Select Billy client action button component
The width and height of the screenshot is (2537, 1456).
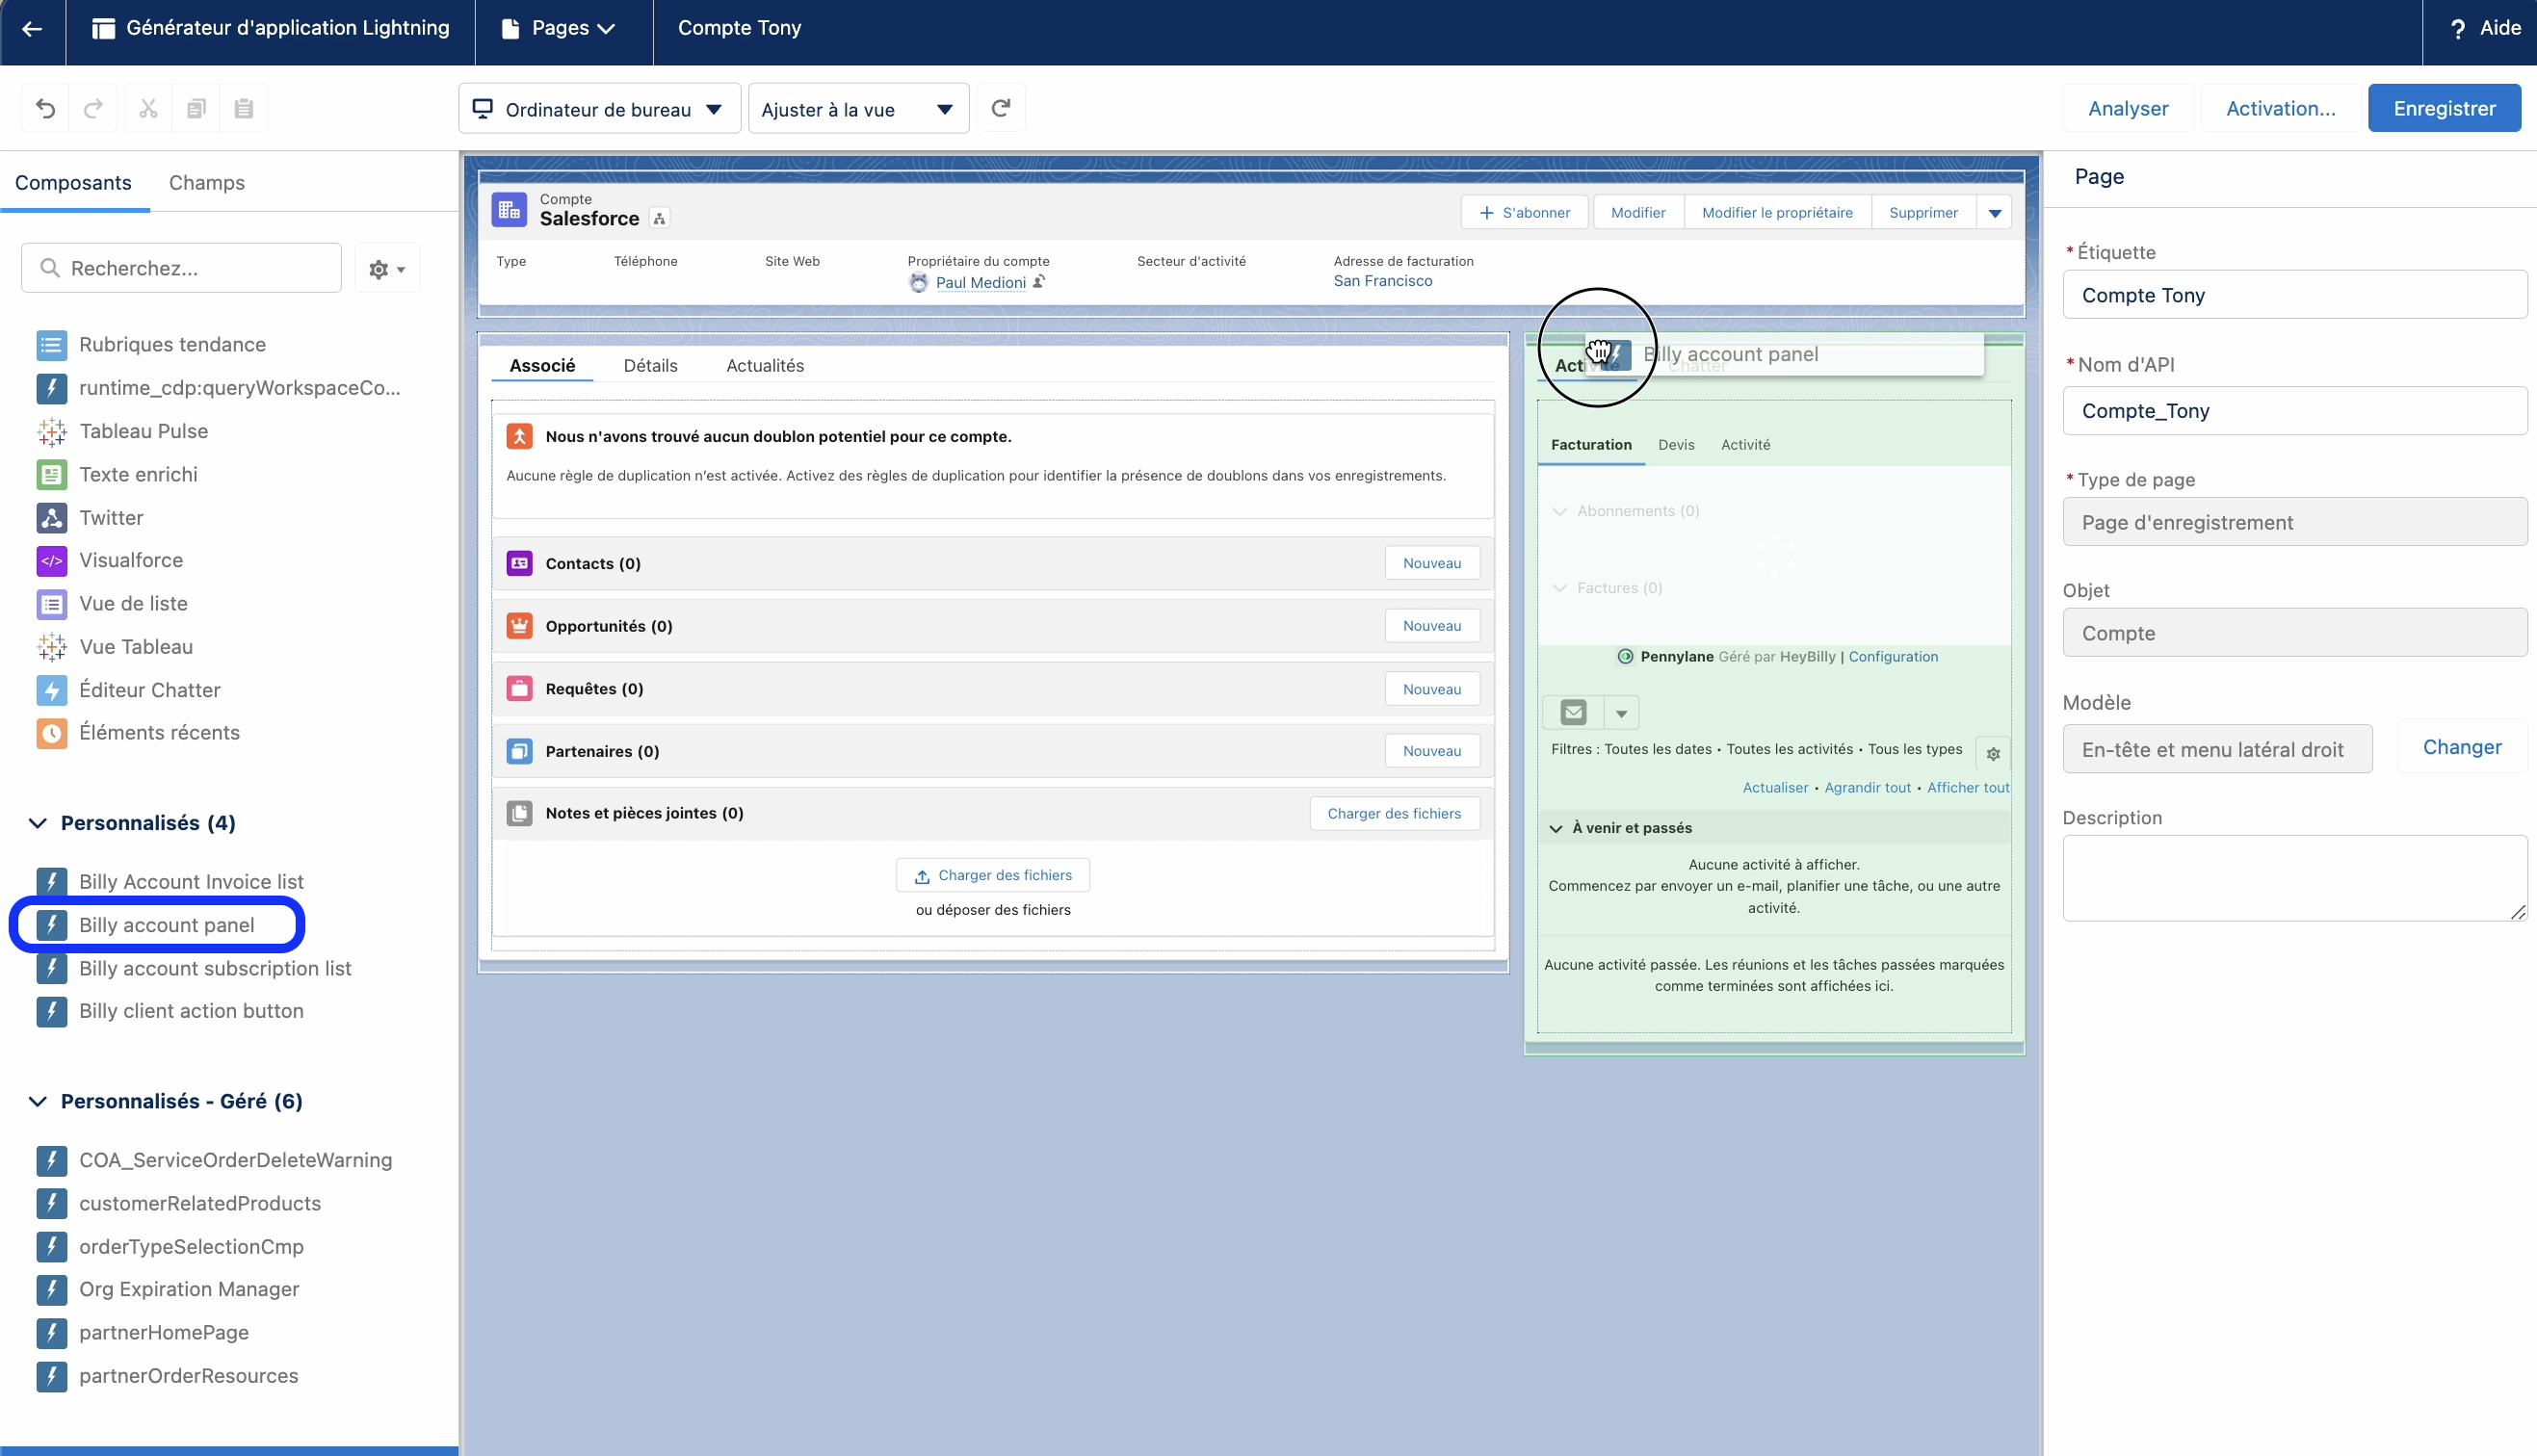point(170,1011)
